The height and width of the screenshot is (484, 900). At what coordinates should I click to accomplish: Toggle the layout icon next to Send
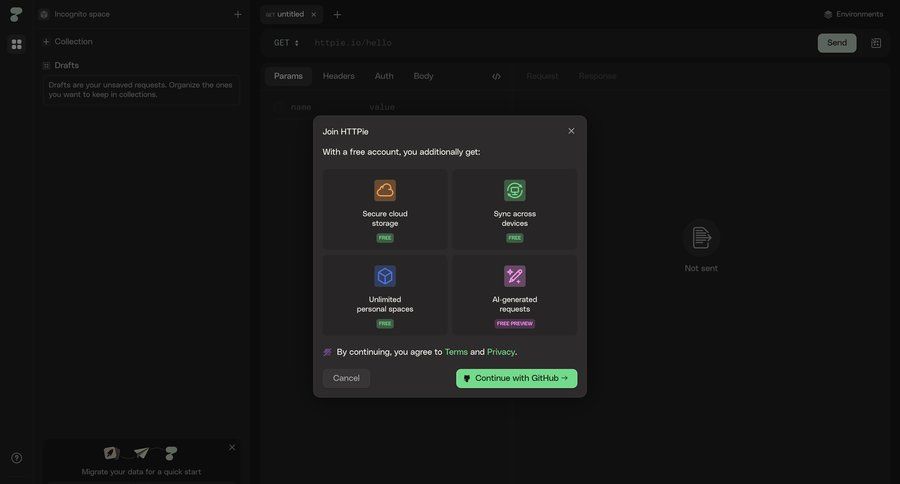(876, 43)
